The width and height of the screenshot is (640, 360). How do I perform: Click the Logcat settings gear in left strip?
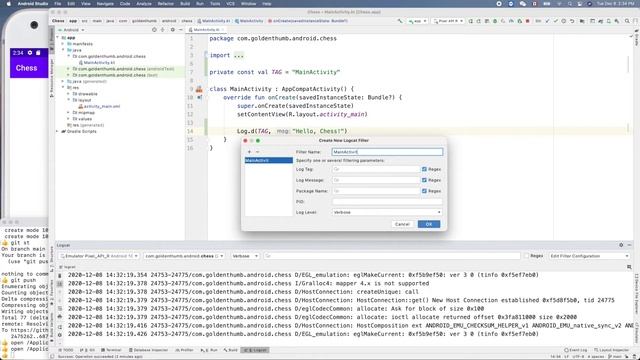pyautogui.click(x=60, y=335)
